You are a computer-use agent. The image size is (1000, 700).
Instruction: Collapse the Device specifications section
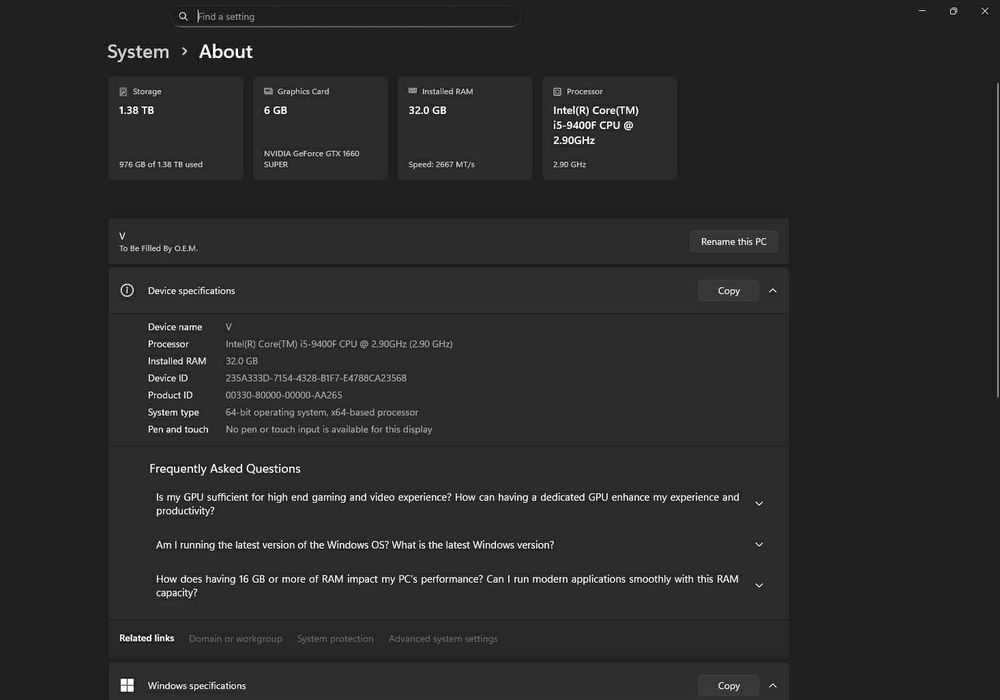773,291
